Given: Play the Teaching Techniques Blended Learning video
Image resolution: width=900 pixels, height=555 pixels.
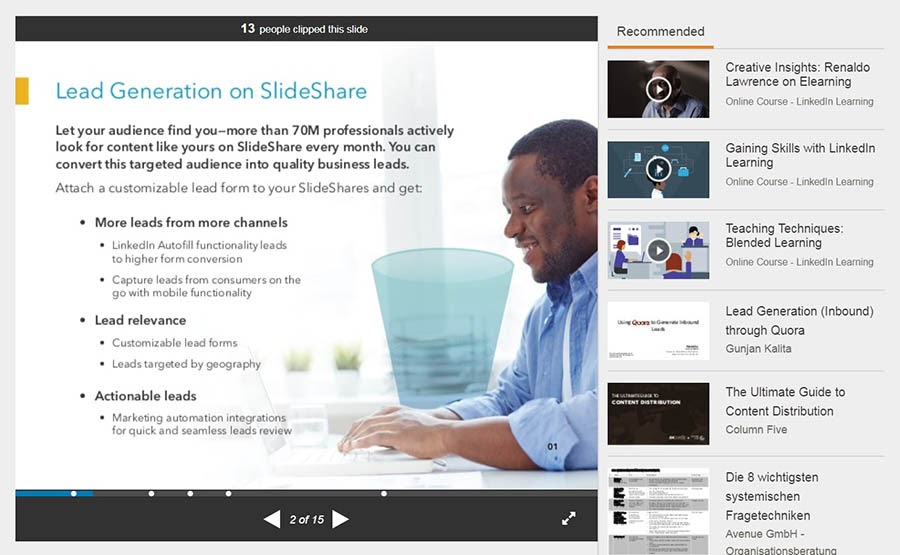Looking at the screenshot, I should pos(658,250).
